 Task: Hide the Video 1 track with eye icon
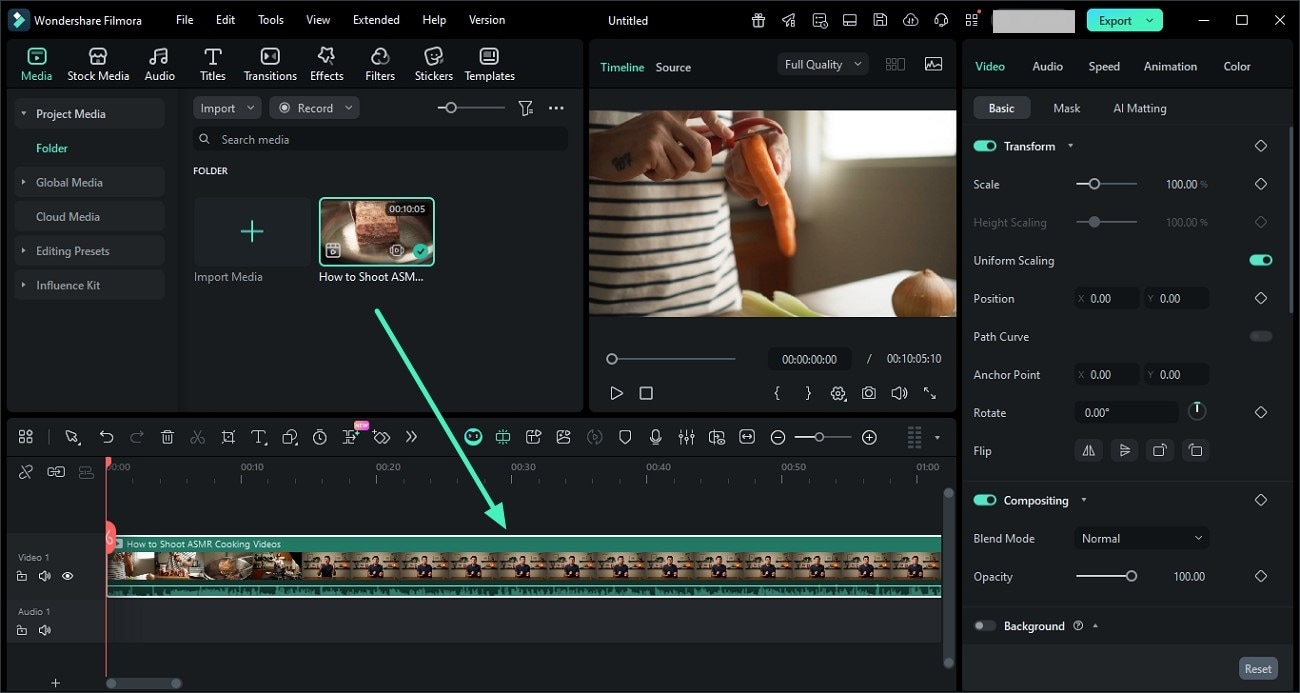click(x=67, y=576)
